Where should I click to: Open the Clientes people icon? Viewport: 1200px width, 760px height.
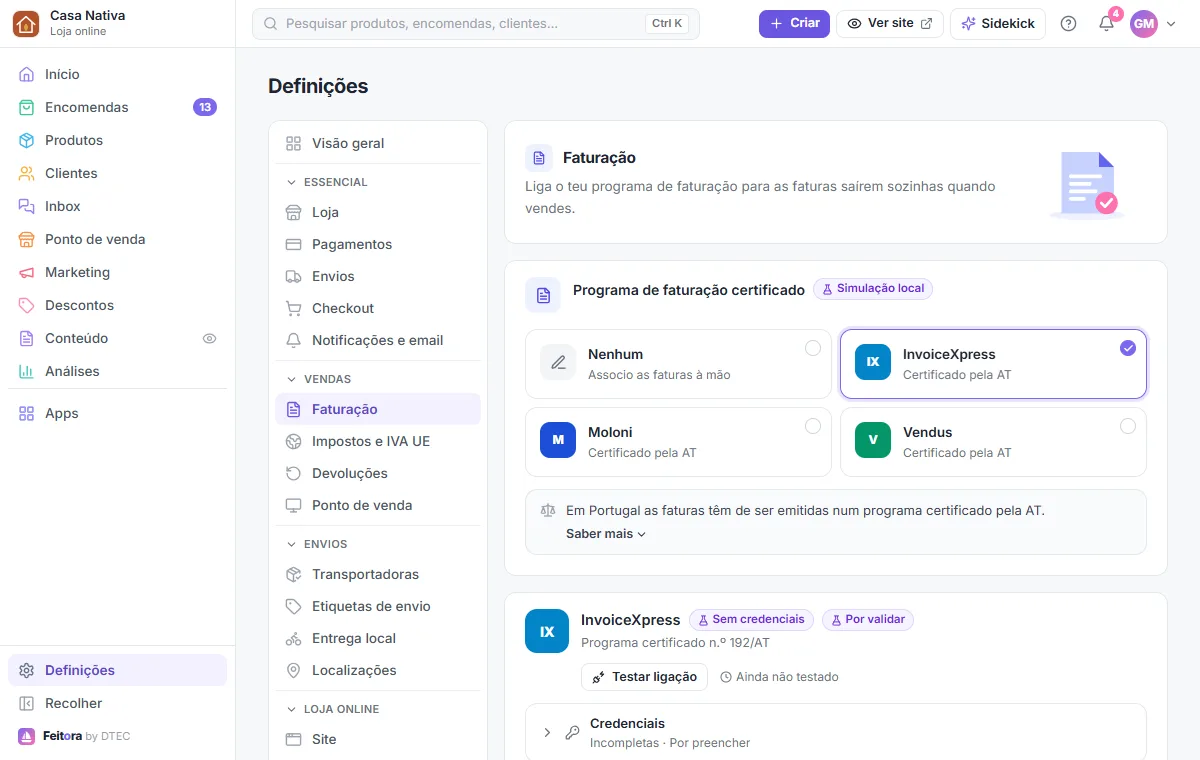(x=27, y=173)
